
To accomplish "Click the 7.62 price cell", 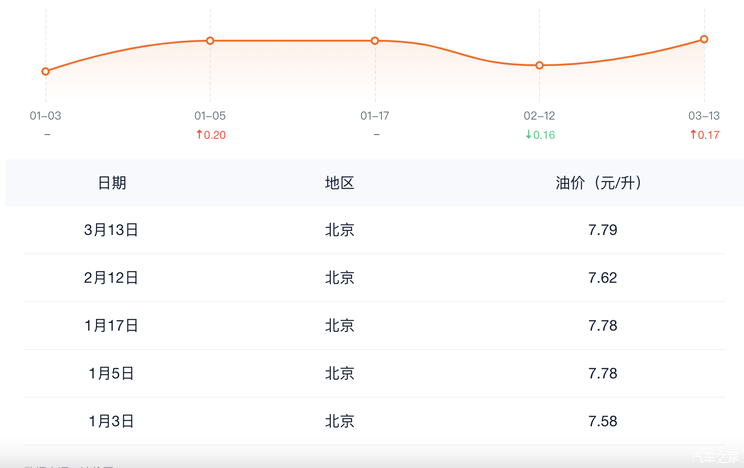I will pyautogui.click(x=603, y=278).
